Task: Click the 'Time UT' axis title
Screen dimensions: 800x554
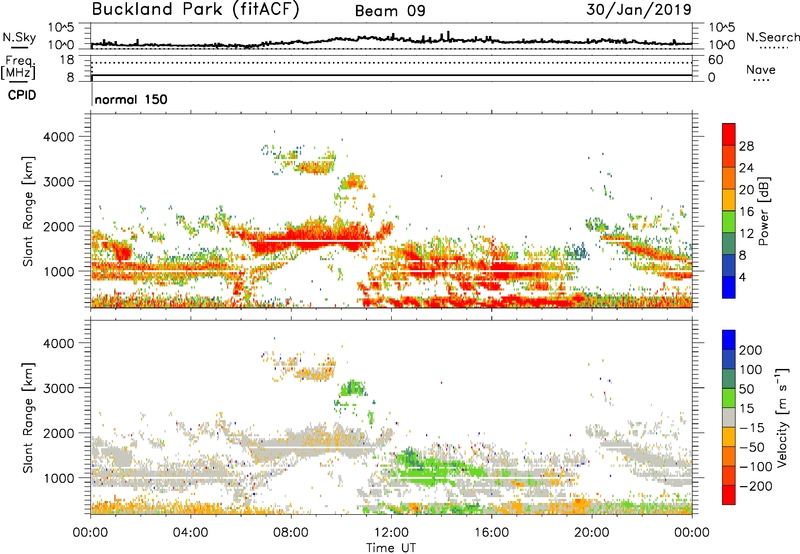Action: 391,547
